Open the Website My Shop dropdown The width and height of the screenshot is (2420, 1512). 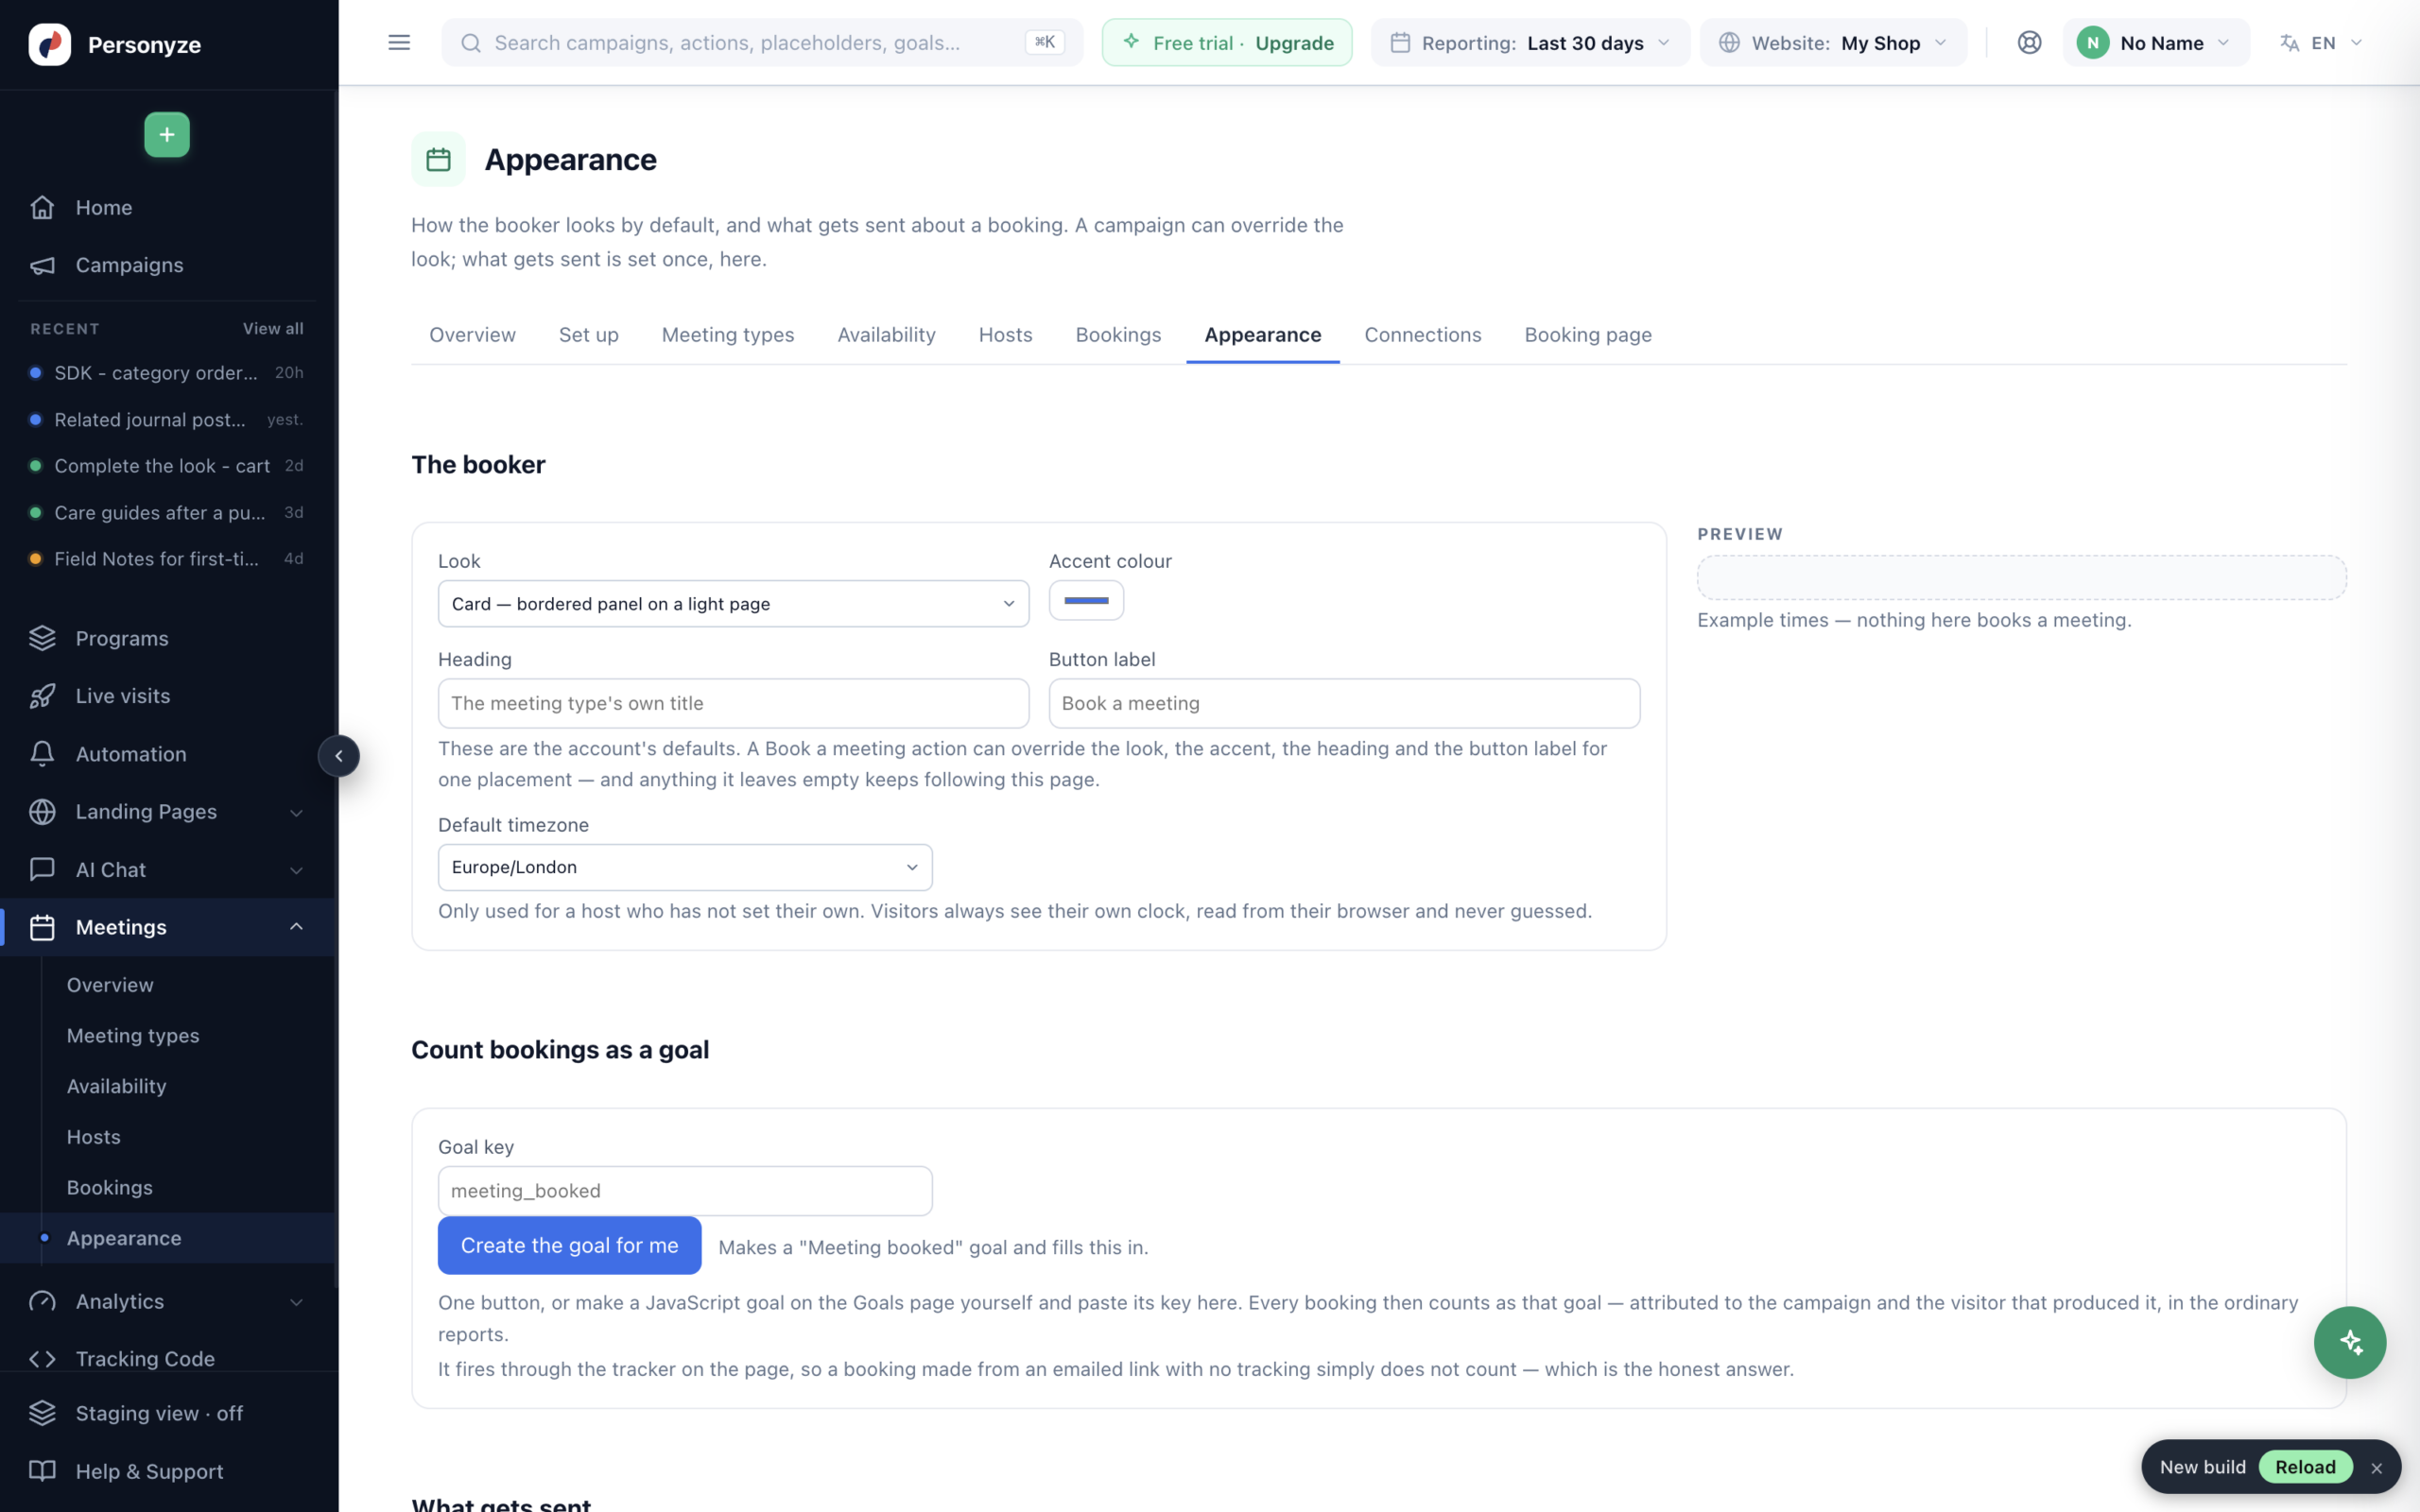[1833, 43]
